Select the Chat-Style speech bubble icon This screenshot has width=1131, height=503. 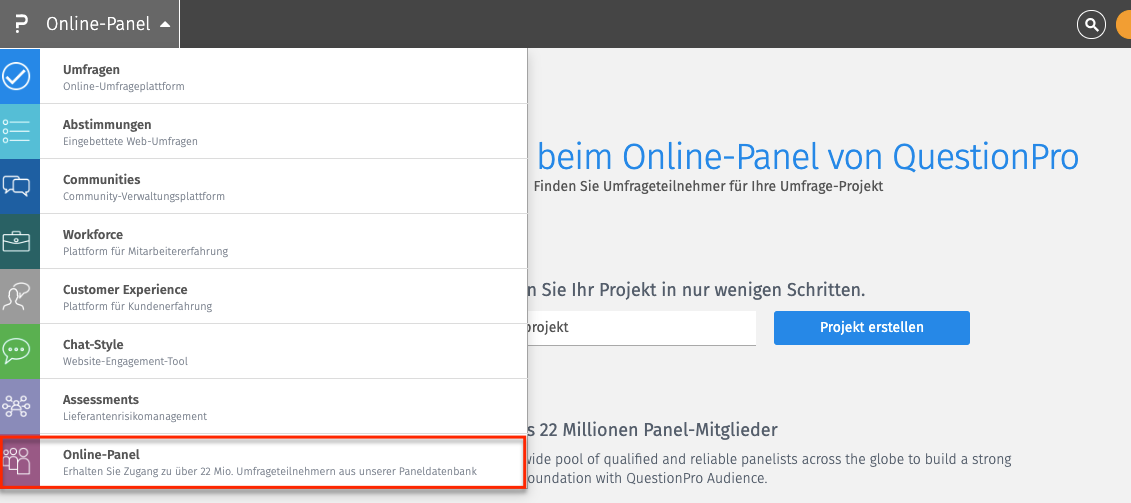click(x=16, y=351)
